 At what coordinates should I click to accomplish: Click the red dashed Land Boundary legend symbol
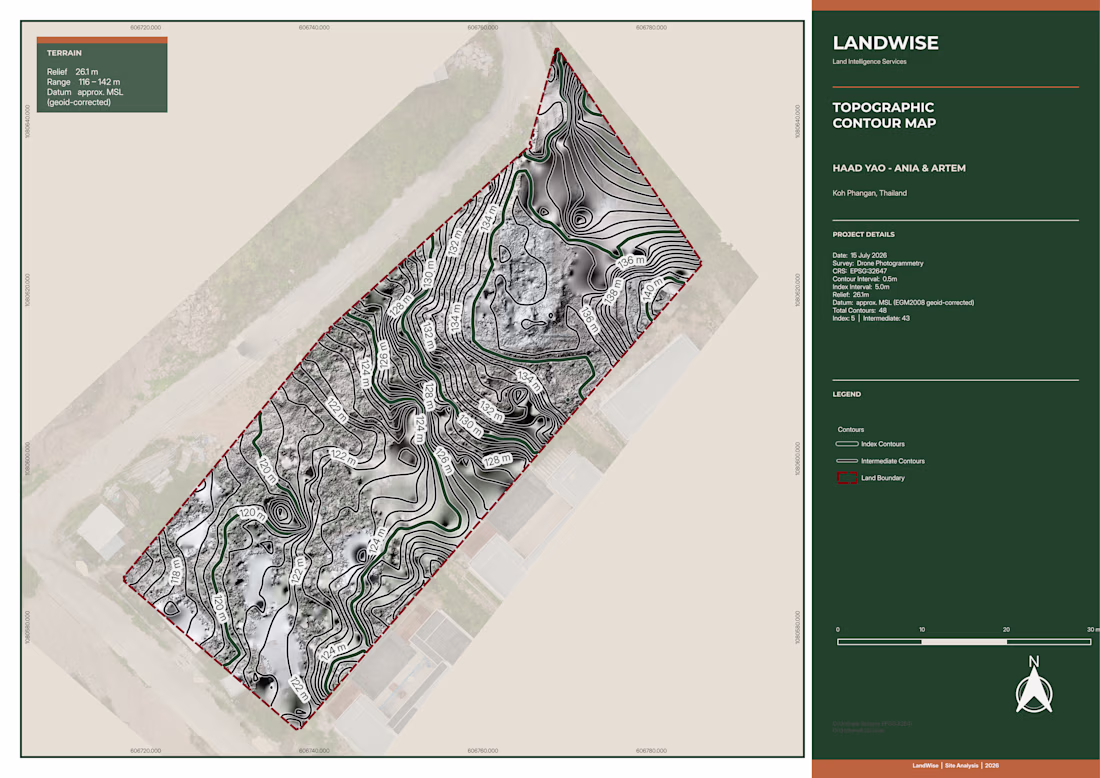pos(847,478)
